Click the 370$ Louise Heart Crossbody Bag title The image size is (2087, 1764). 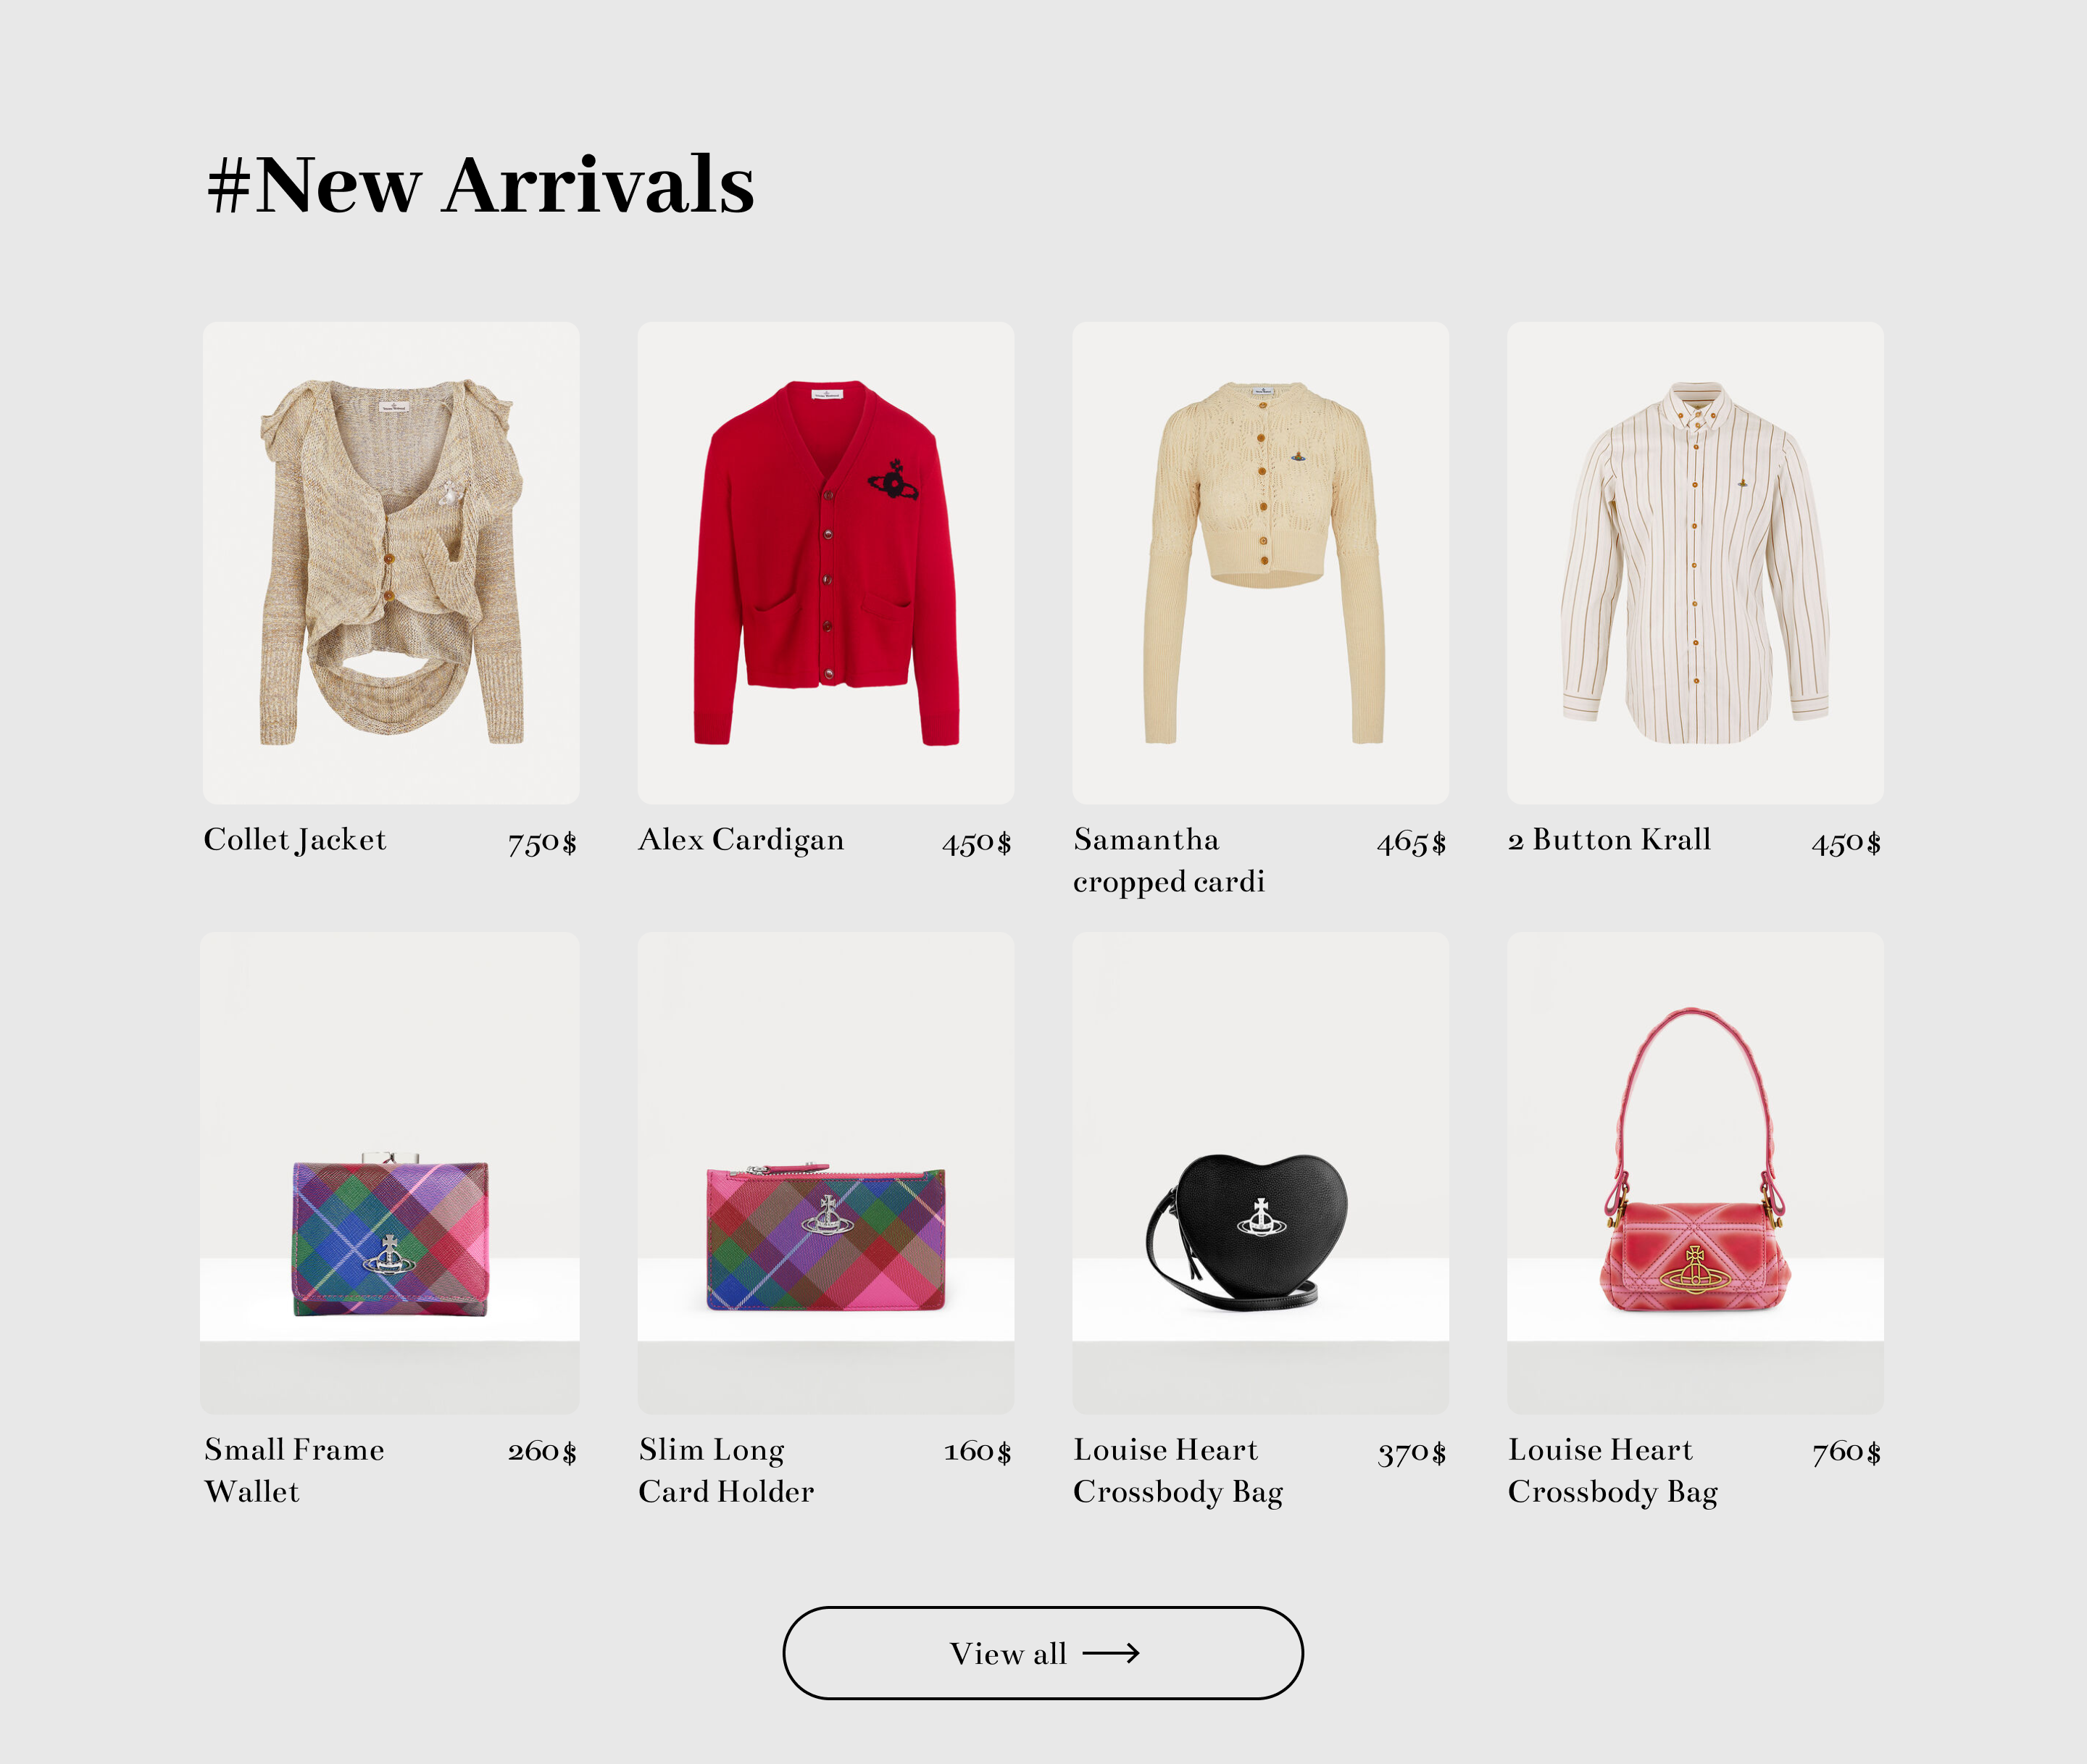pyautogui.click(x=1178, y=1470)
